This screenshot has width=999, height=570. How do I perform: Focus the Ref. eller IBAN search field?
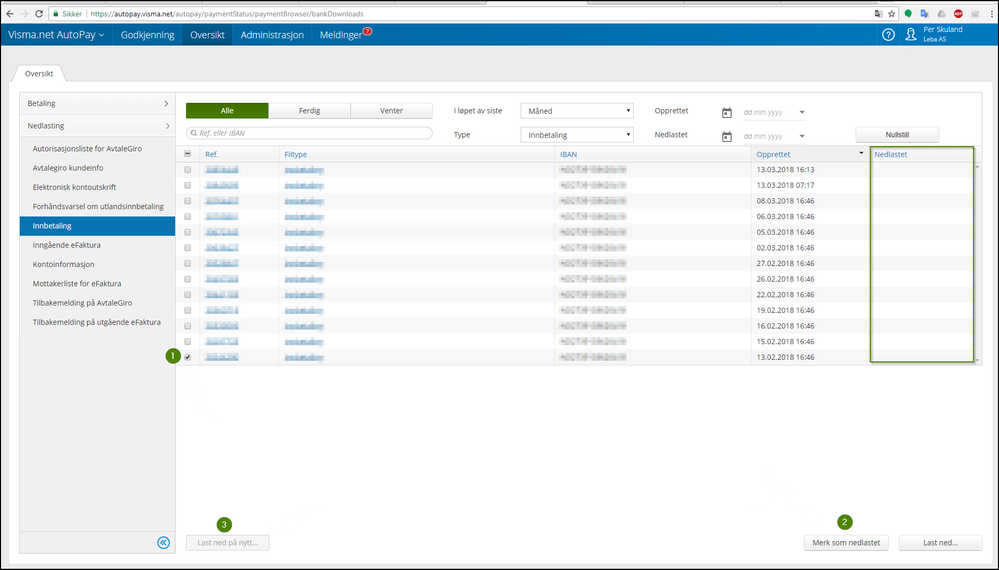coord(309,133)
